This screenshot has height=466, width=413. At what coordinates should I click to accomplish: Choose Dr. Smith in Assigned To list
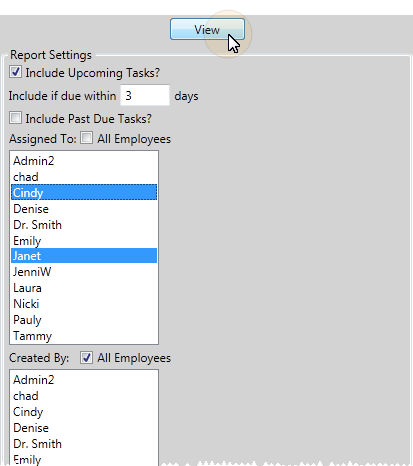(84, 225)
